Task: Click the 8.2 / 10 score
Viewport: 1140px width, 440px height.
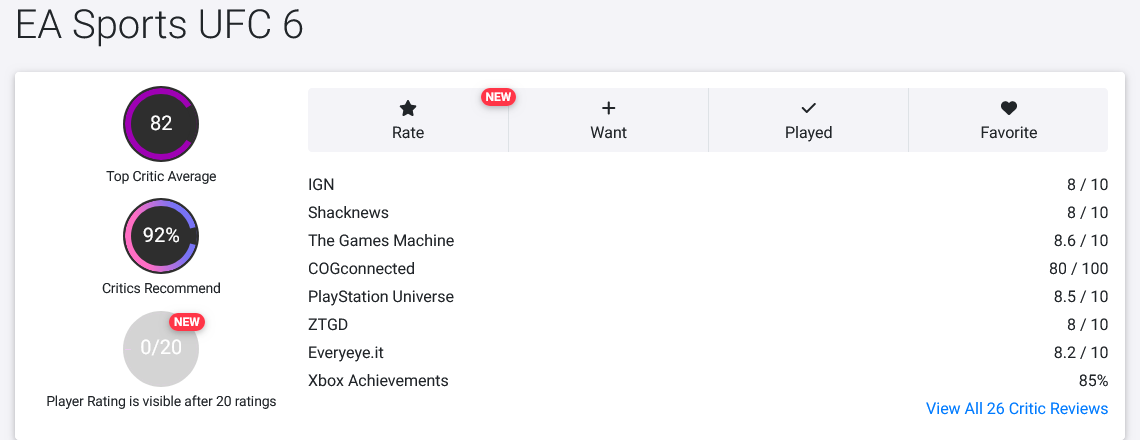Action: 1081,353
